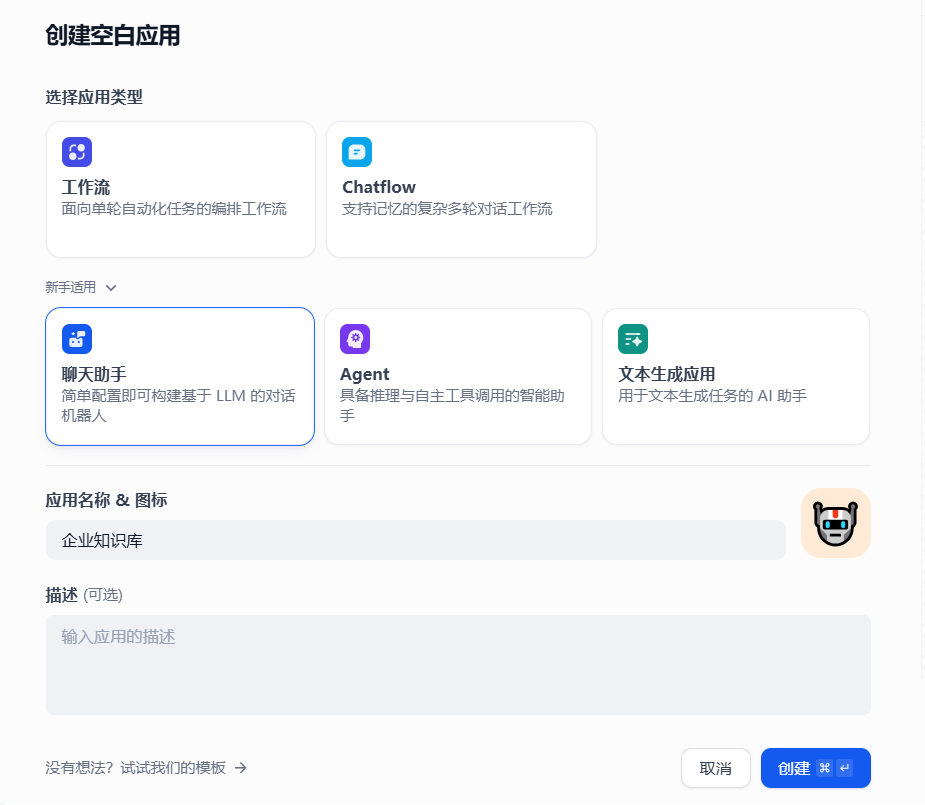
Task: Click the Agent brain icon
Action: point(355,339)
